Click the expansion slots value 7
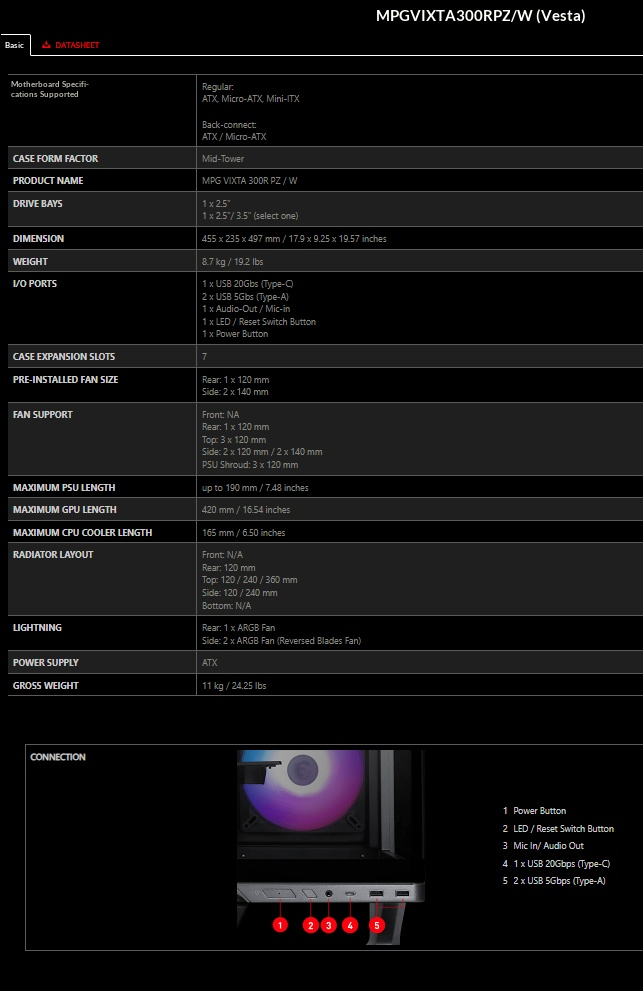Screen dimensions: 643x991 coord(204,357)
